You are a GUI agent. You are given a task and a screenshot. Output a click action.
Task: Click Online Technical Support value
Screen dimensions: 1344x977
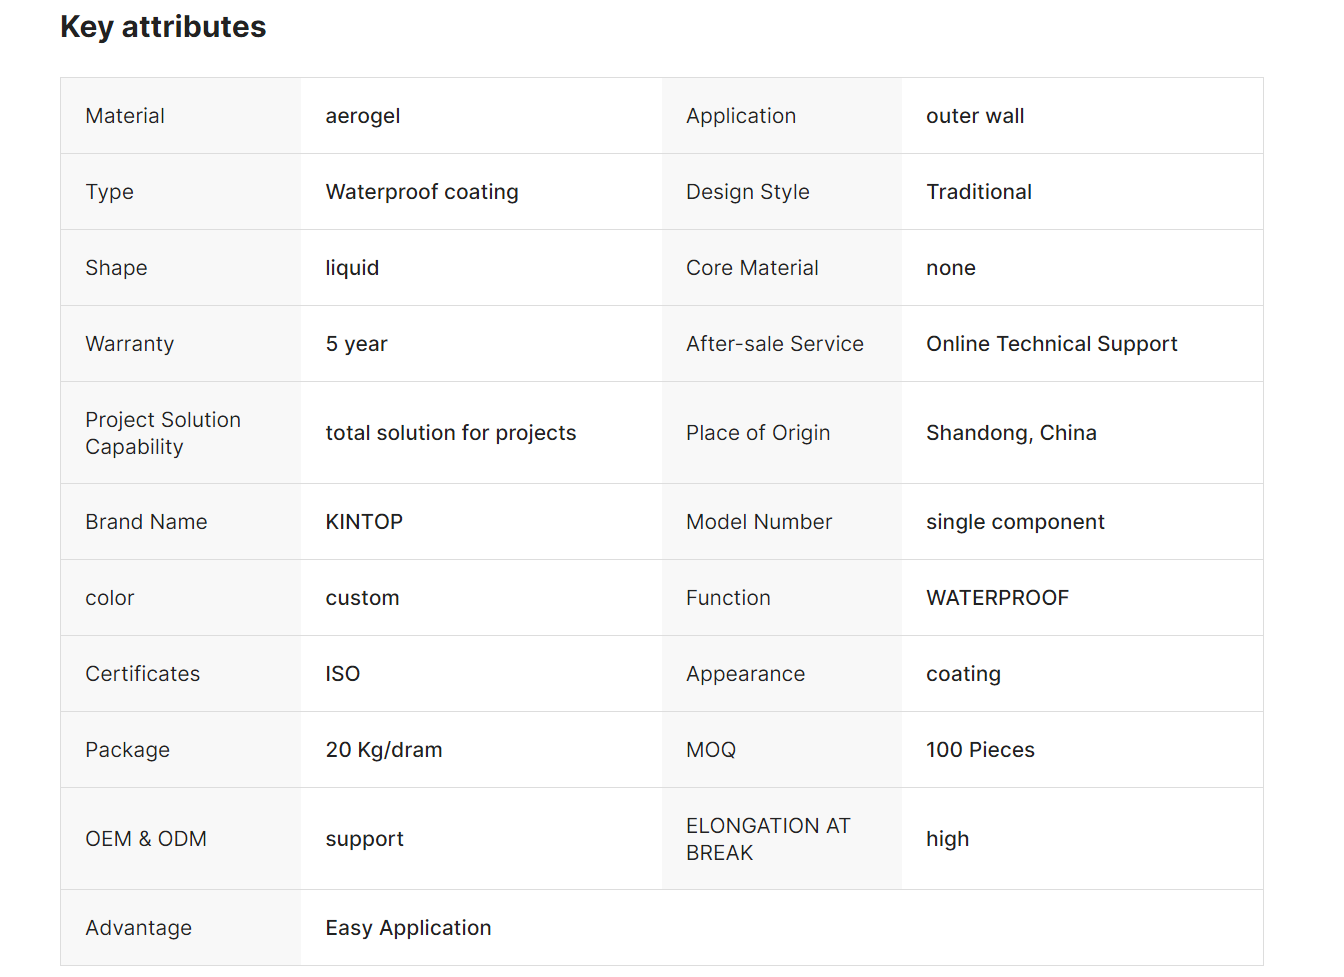pyautogui.click(x=1051, y=344)
